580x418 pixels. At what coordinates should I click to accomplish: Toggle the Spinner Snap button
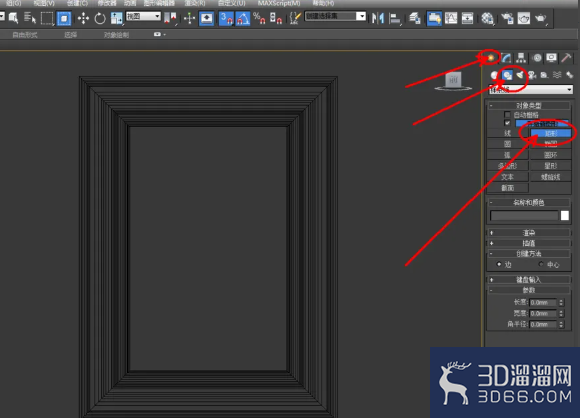pos(276,18)
